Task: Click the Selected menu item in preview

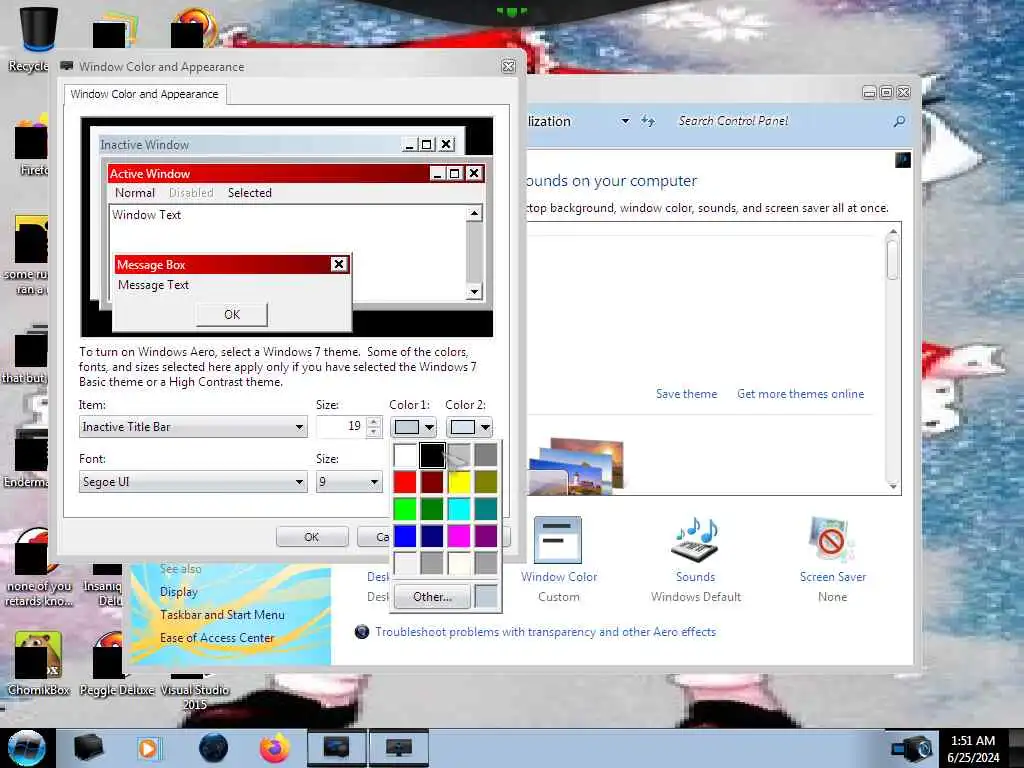Action: pos(249,193)
